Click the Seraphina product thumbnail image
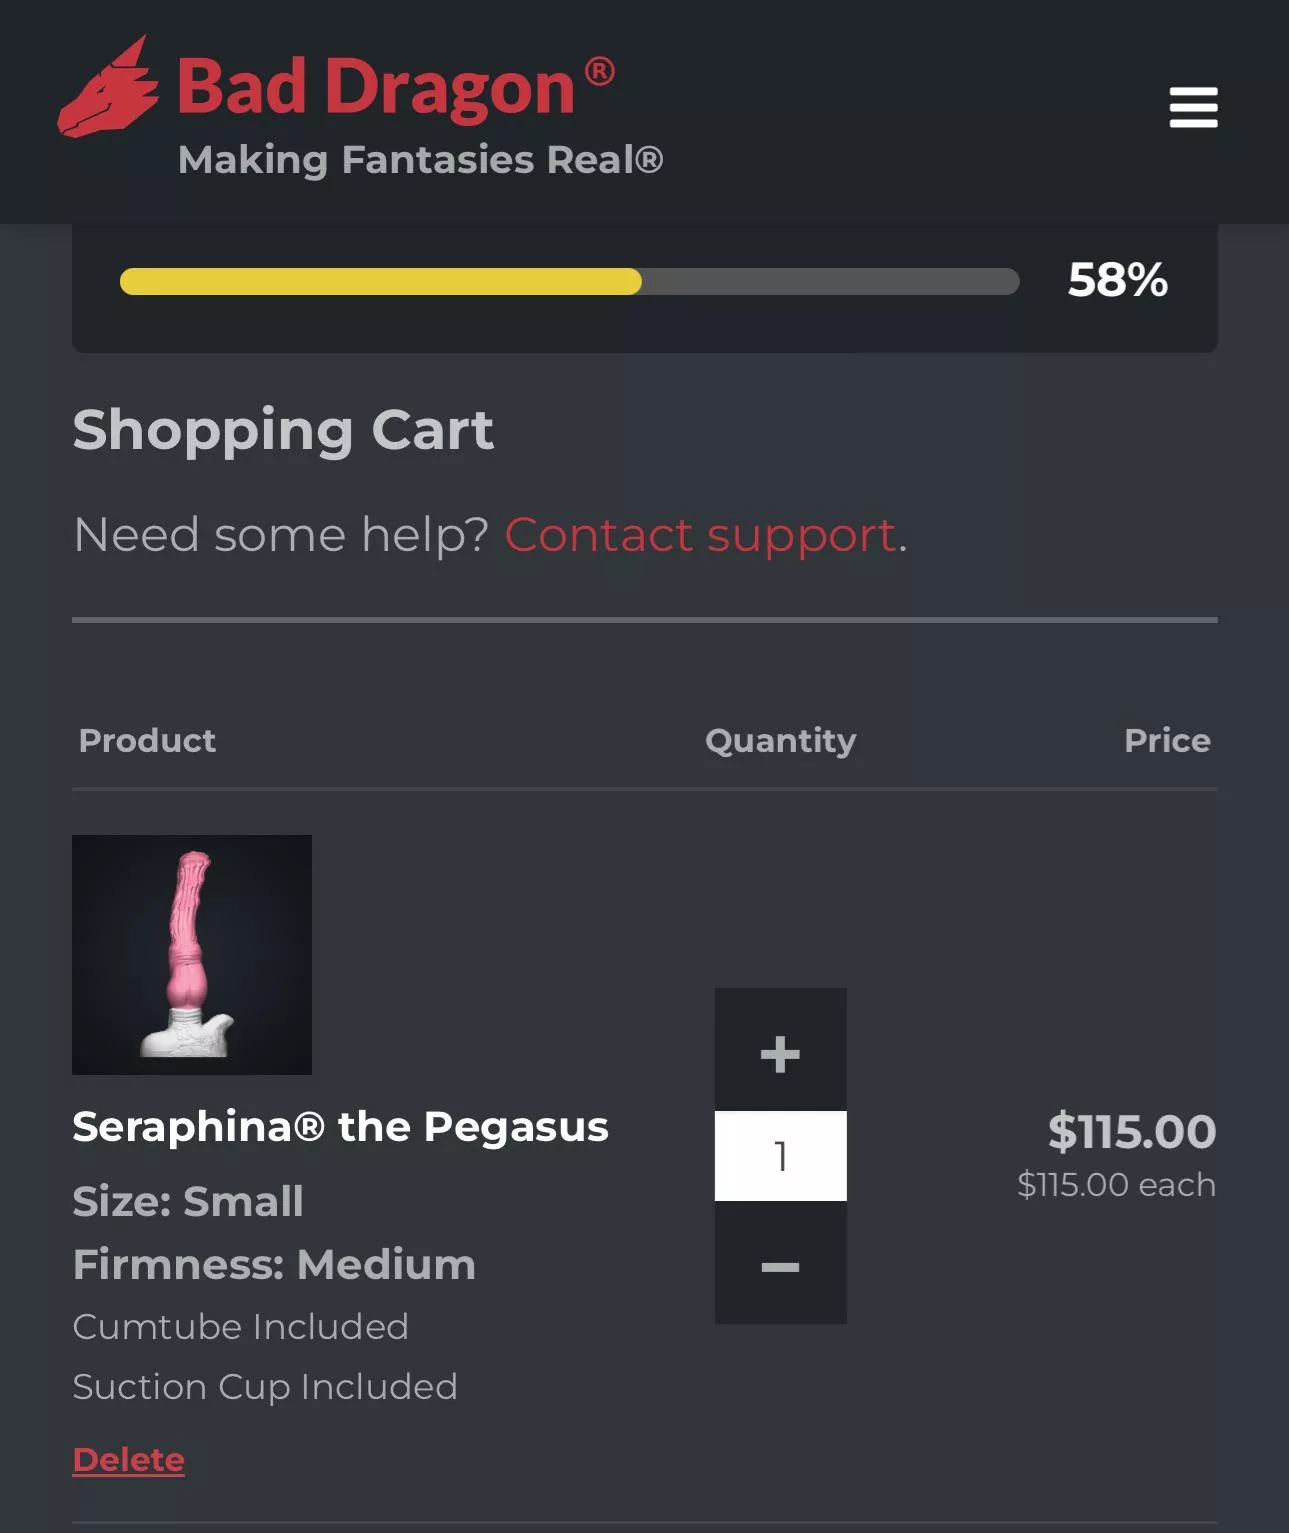Viewport: 1289px width, 1533px height. (192, 955)
